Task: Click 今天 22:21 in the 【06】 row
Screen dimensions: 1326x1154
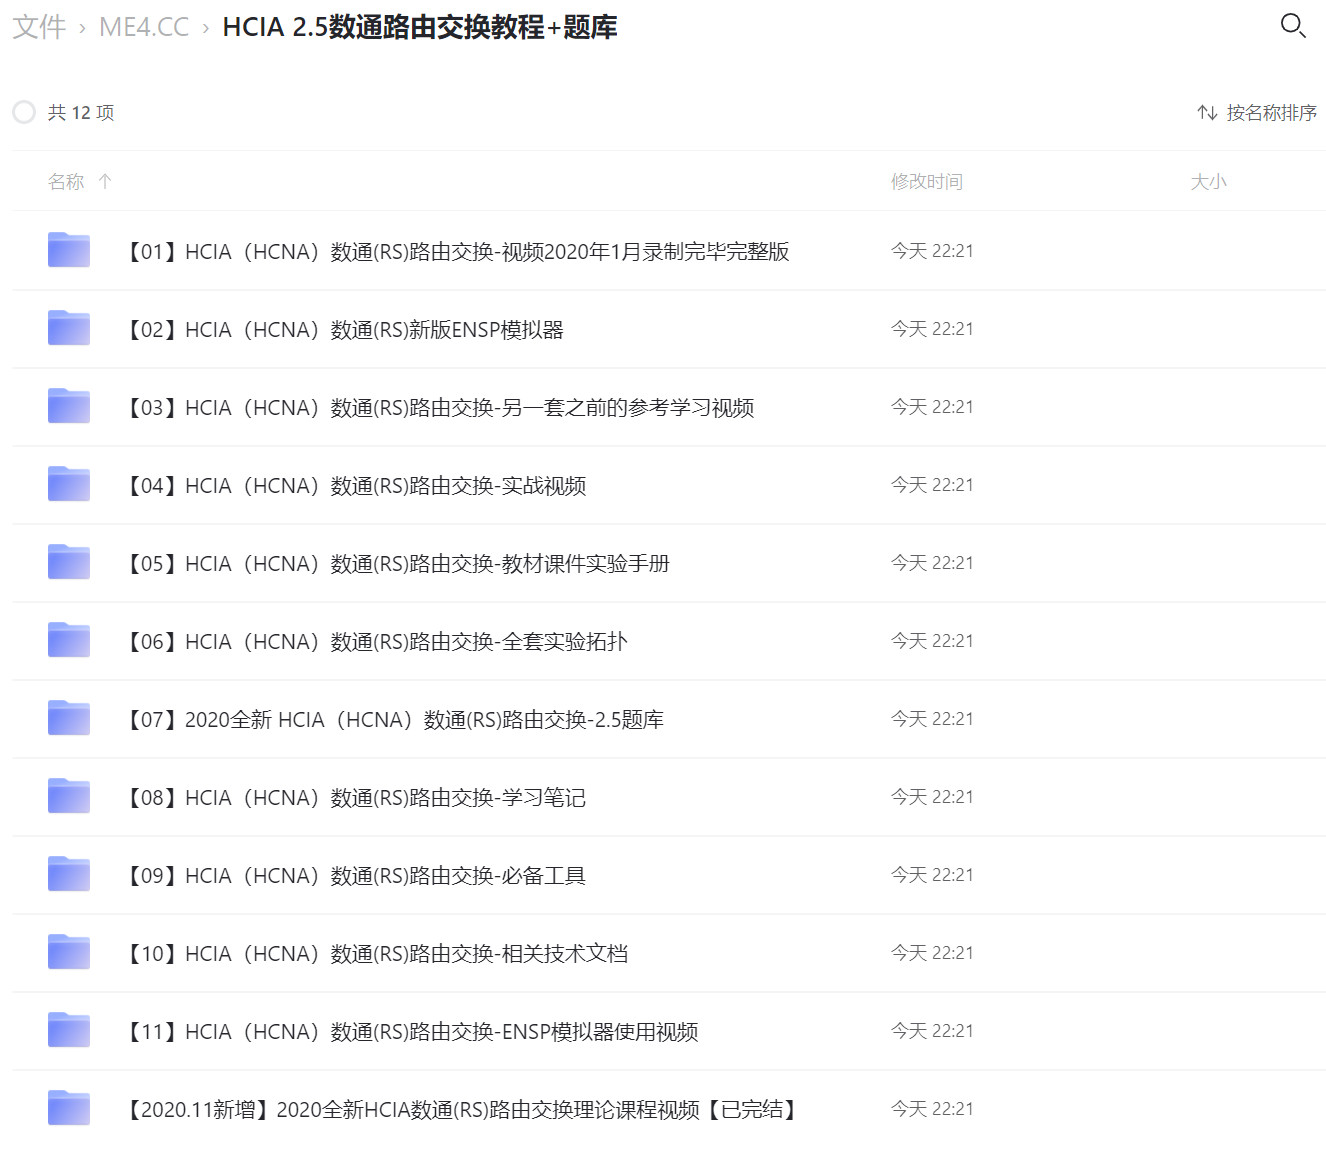Action: pyautogui.click(x=932, y=641)
